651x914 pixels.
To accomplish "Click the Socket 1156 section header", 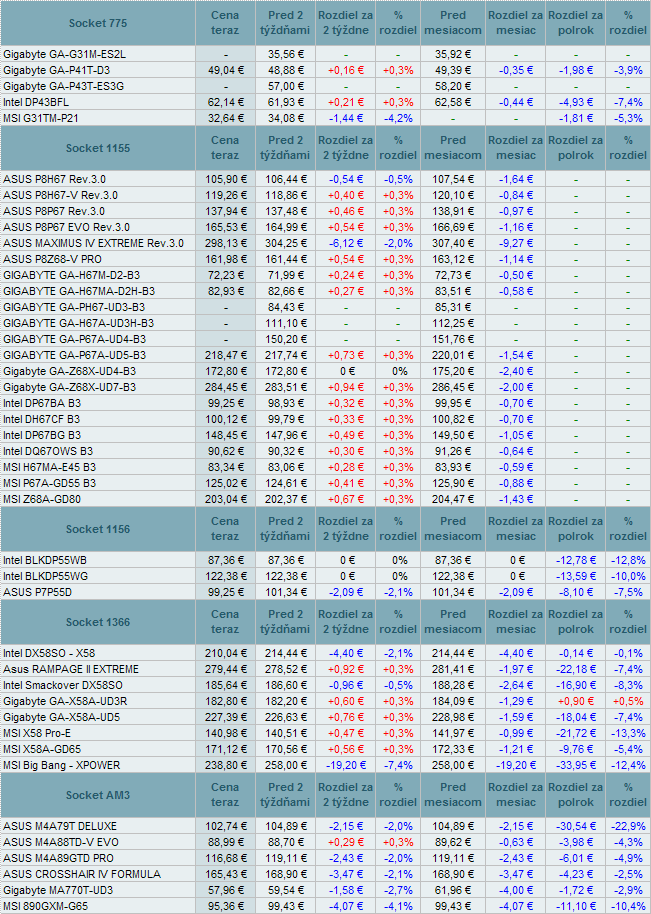I will click(x=98, y=529).
